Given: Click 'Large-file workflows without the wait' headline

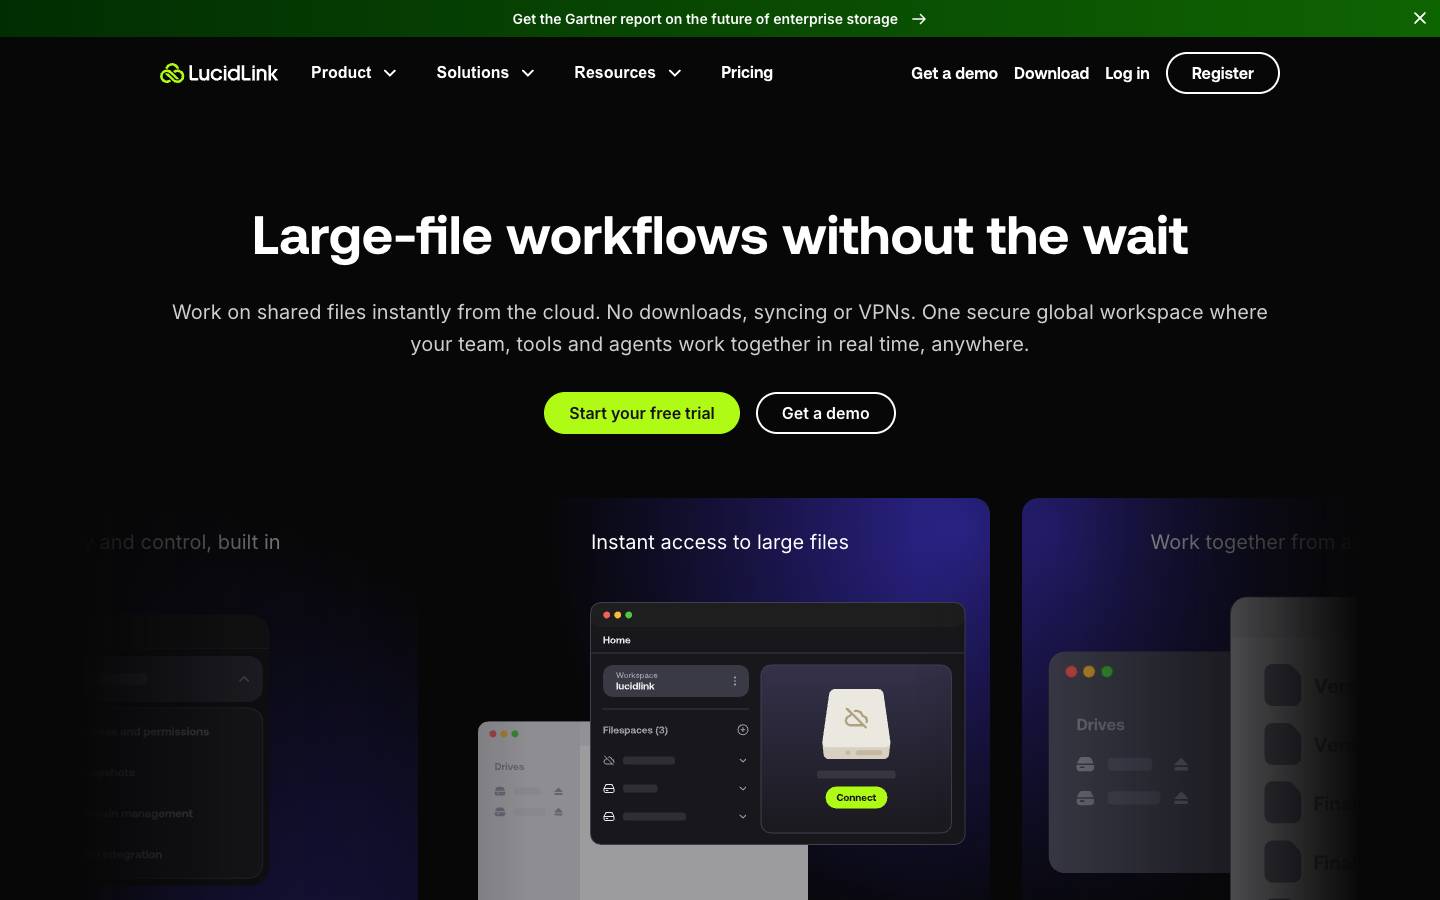Looking at the screenshot, I should click(720, 236).
